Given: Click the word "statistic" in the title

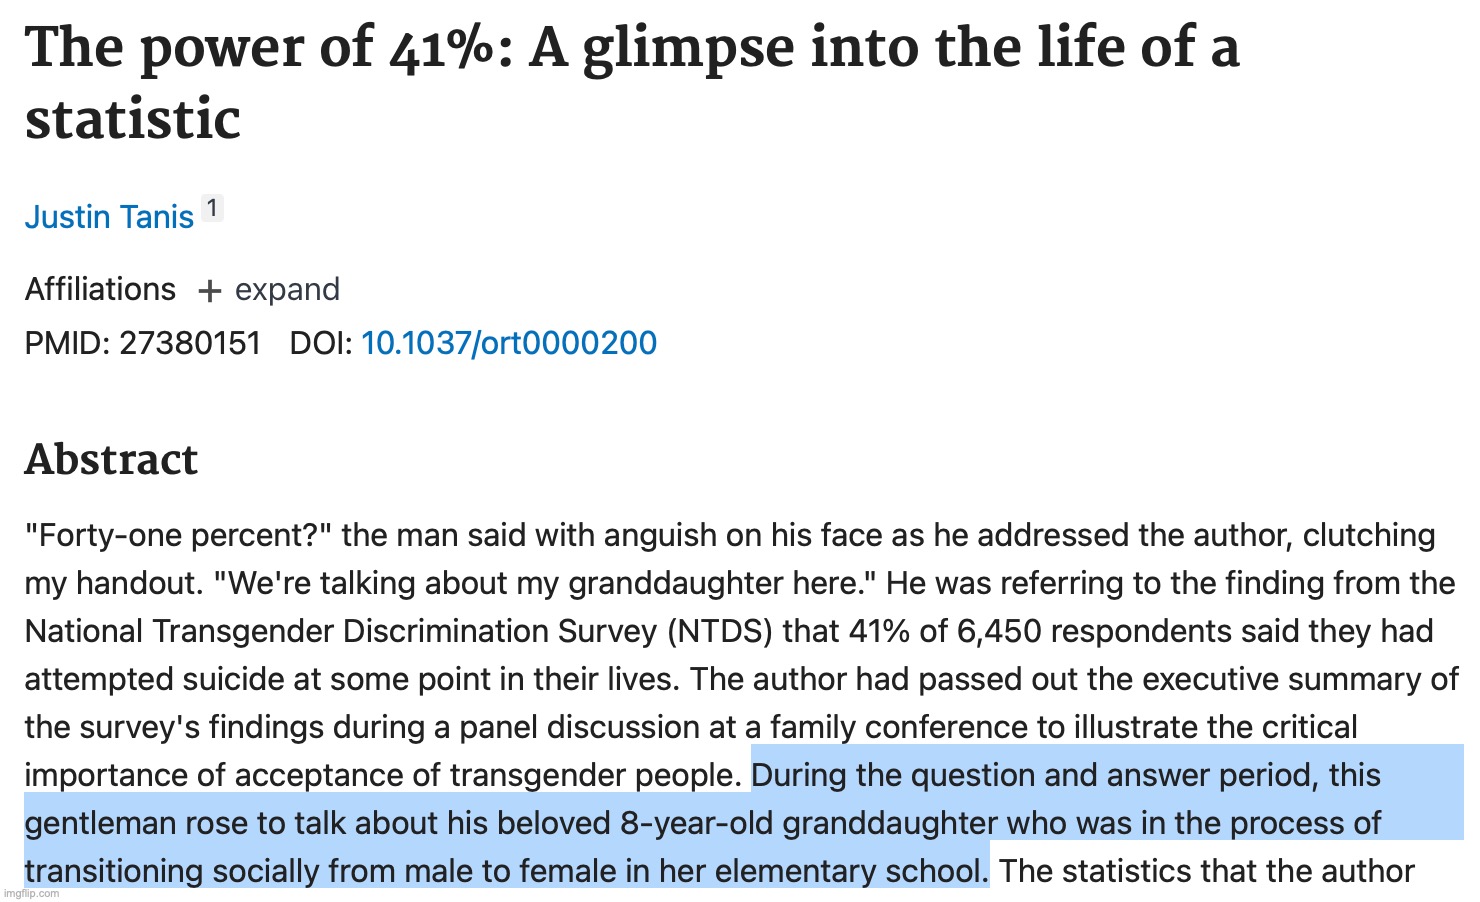Looking at the screenshot, I should pyautogui.click(x=132, y=120).
